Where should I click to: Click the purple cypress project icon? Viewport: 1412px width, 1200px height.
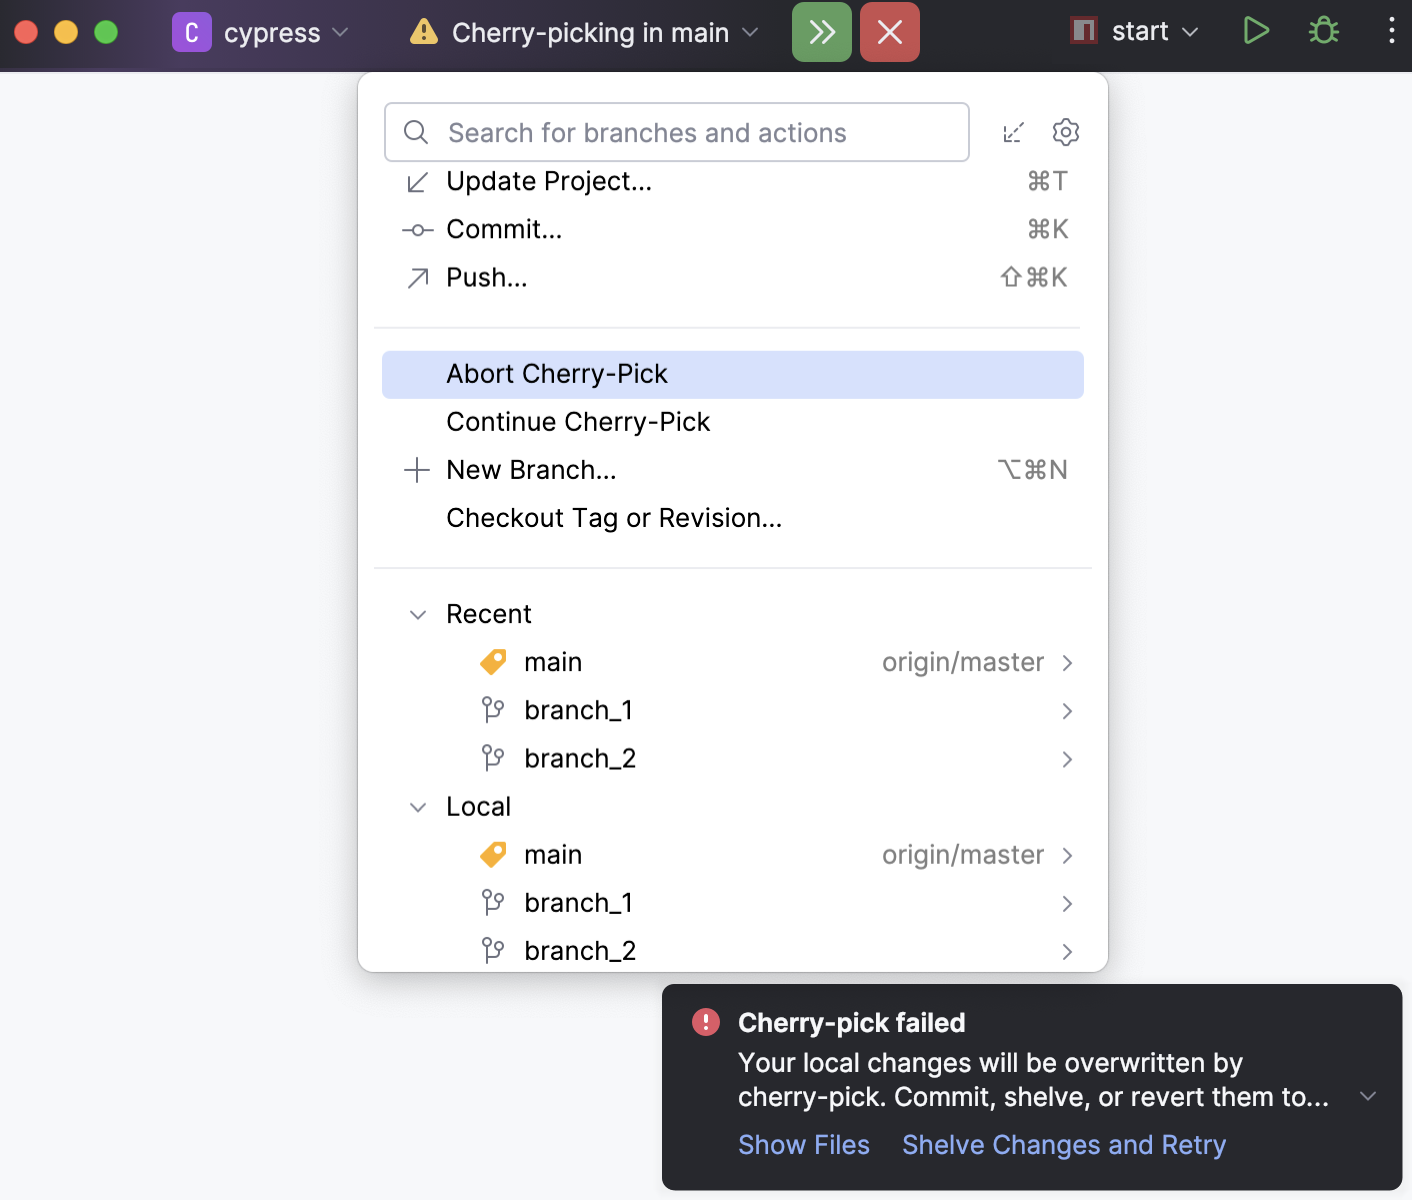(191, 32)
